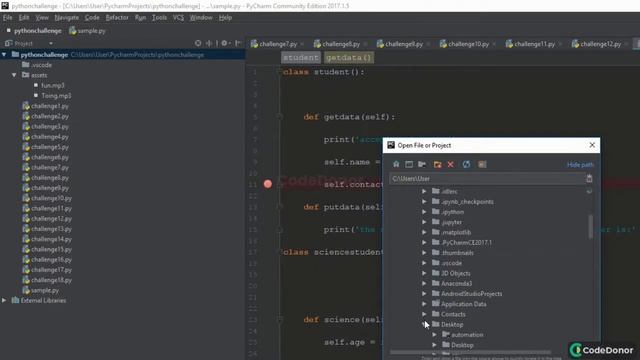Collapse the Desktop folder in dialog
Viewport: 640px width, 360px height.
[x=424, y=324]
